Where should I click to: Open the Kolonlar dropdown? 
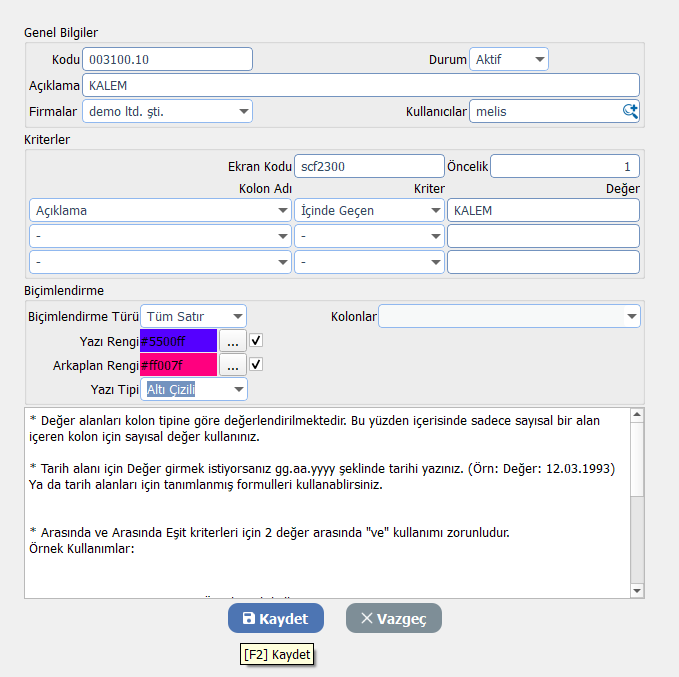pos(509,316)
